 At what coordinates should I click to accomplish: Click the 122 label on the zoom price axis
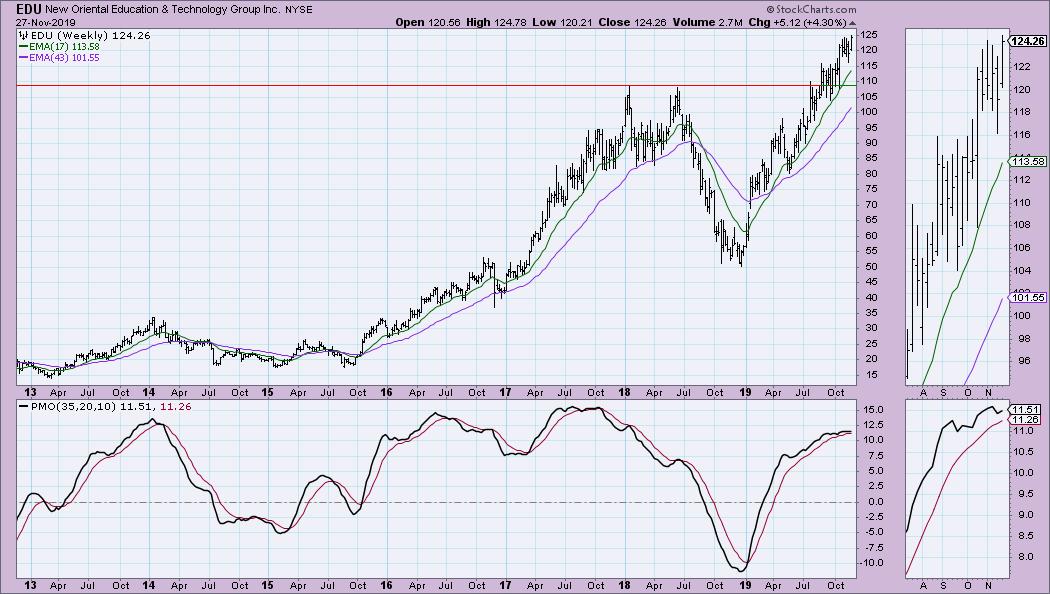click(x=1021, y=66)
